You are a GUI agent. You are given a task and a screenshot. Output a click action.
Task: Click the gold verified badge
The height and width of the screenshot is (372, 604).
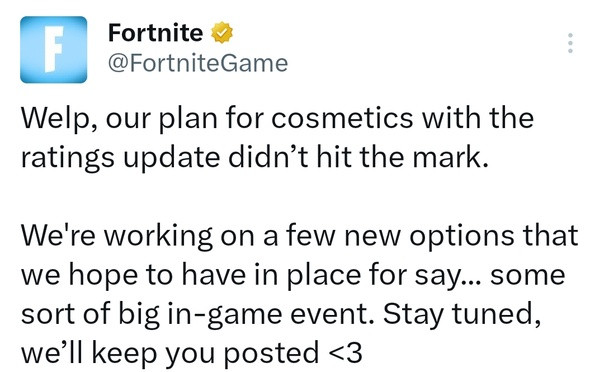pyautogui.click(x=222, y=33)
